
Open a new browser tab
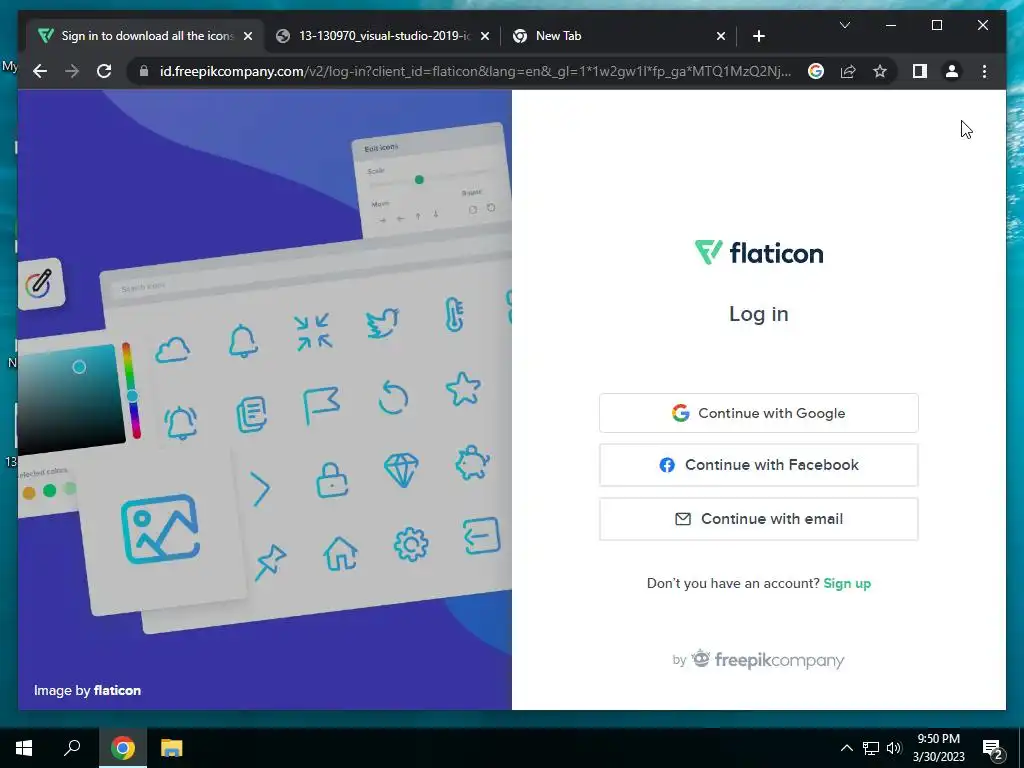(758, 36)
